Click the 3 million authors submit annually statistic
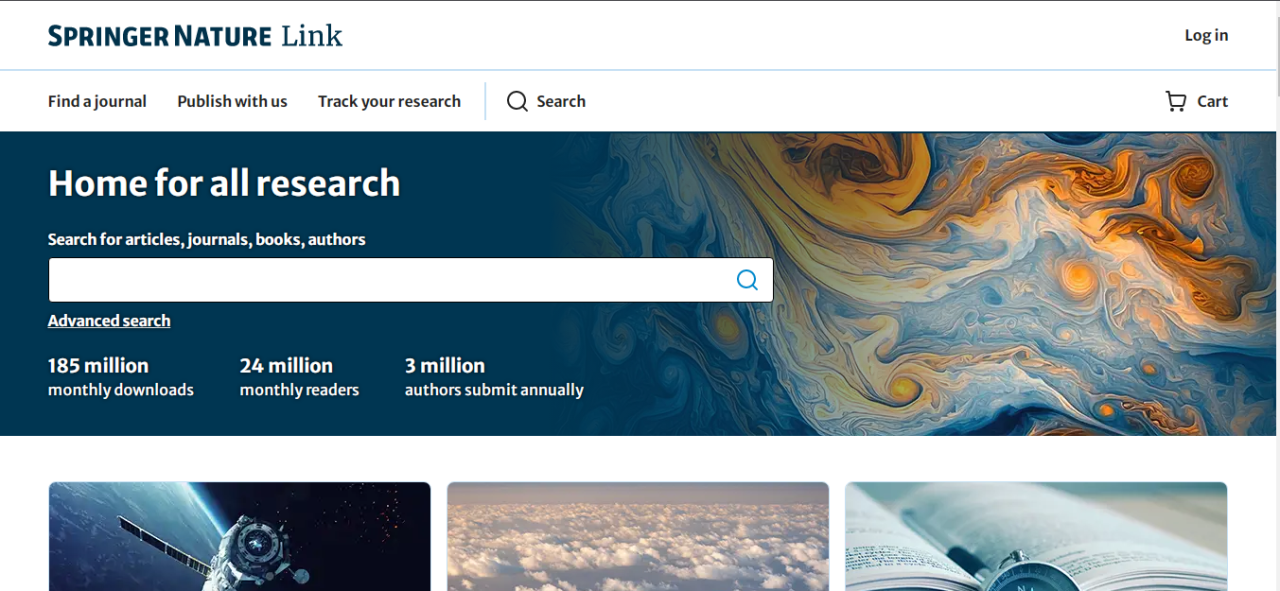Viewport: 1280px width, 591px height. (494, 377)
